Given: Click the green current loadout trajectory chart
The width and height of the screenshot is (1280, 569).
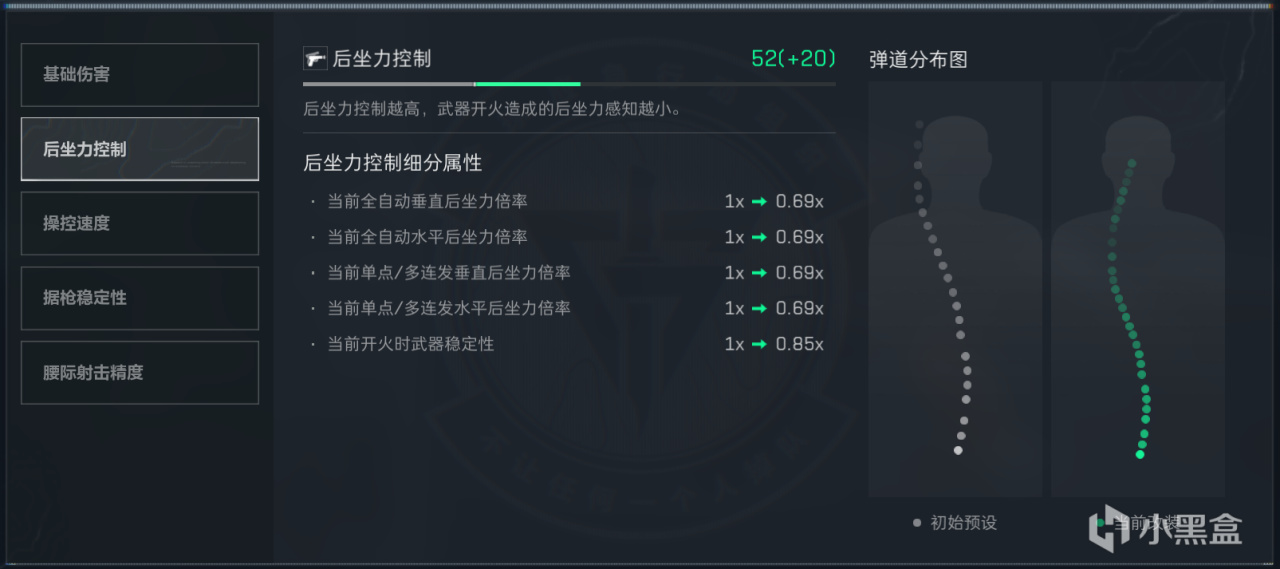Looking at the screenshot, I should 1138,289.
